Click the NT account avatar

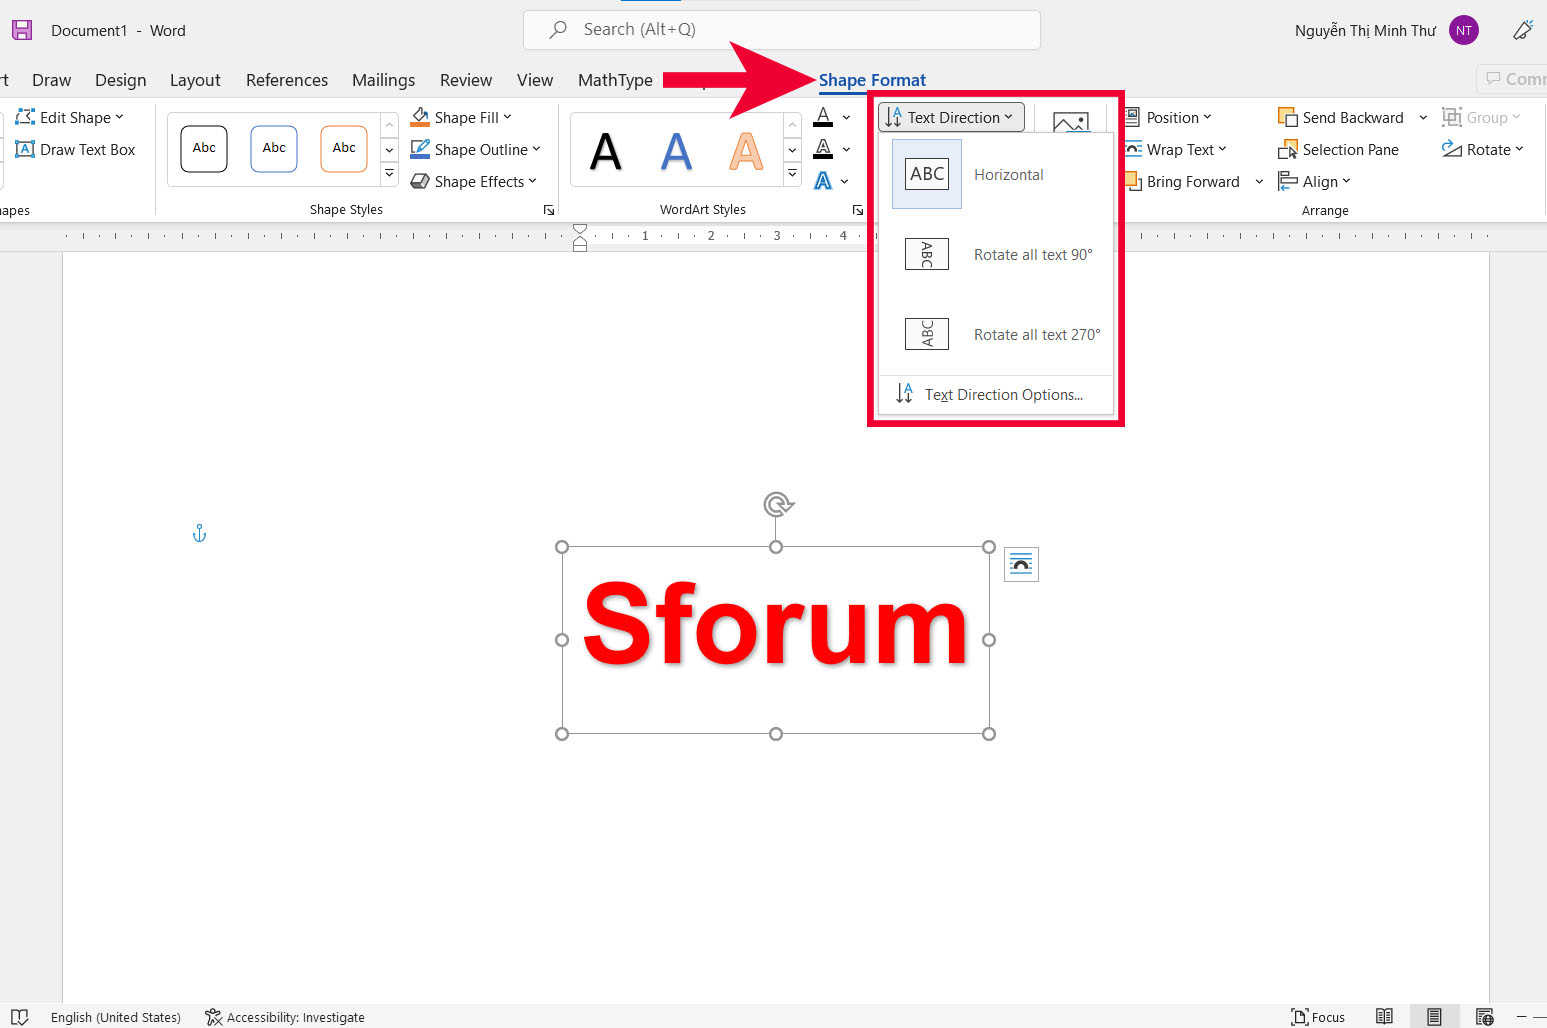pyautogui.click(x=1464, y=30)
